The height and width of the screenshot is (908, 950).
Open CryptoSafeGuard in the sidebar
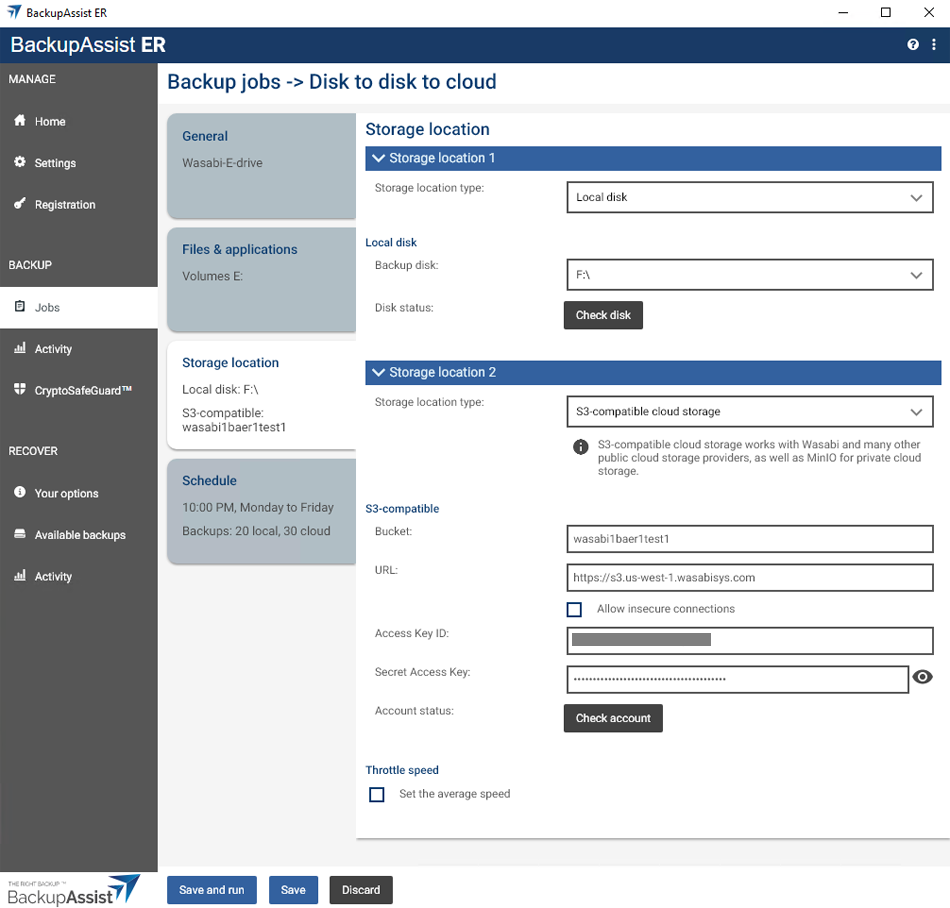tap(79, 391)
